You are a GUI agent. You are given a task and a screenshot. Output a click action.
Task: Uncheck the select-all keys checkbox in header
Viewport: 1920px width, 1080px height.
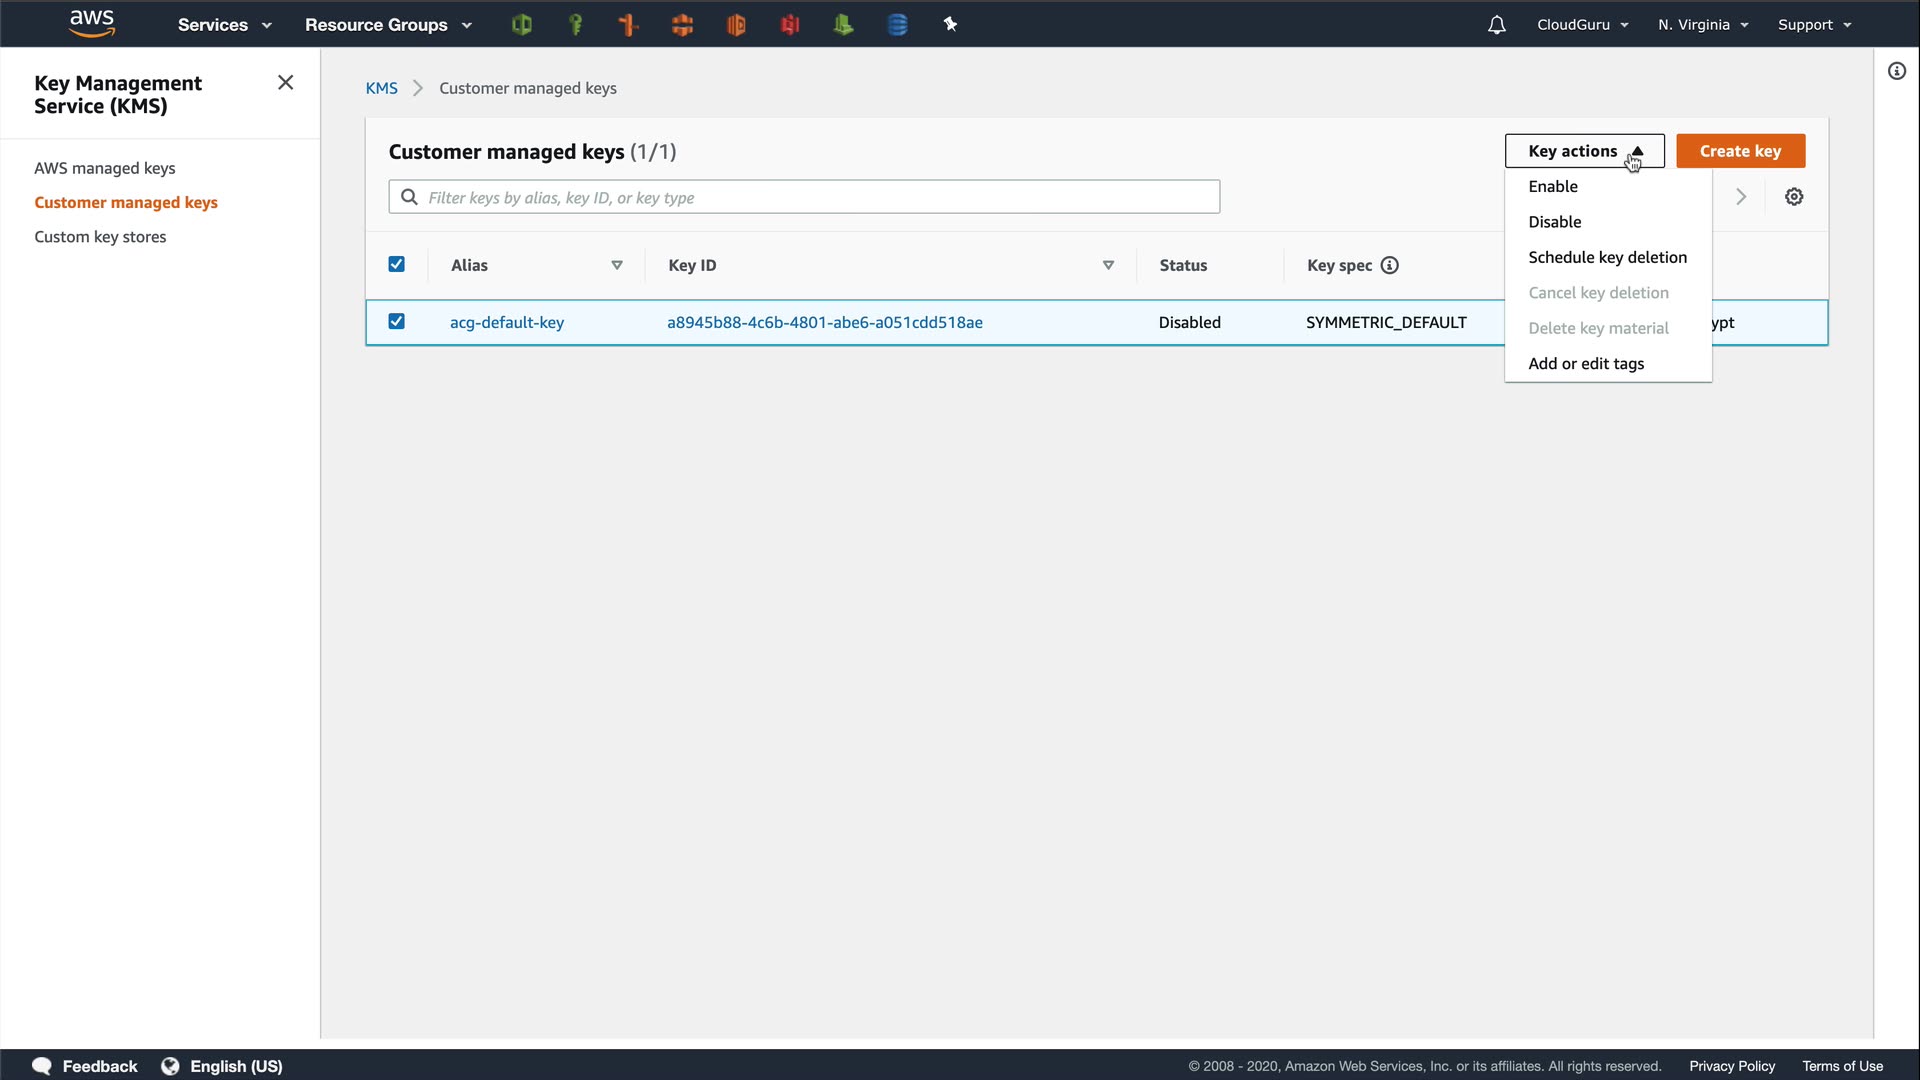pos(396,264)
